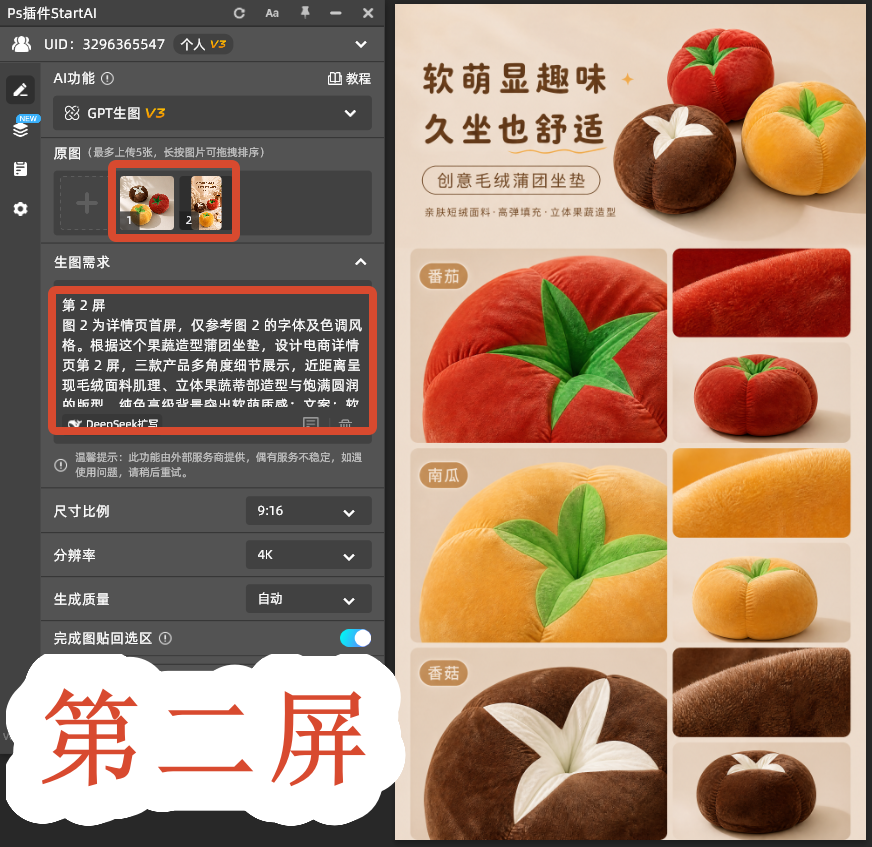The image size is (872, 847).
Task: Collapse the 生图需求 section
Action: (x=360, y=262)
